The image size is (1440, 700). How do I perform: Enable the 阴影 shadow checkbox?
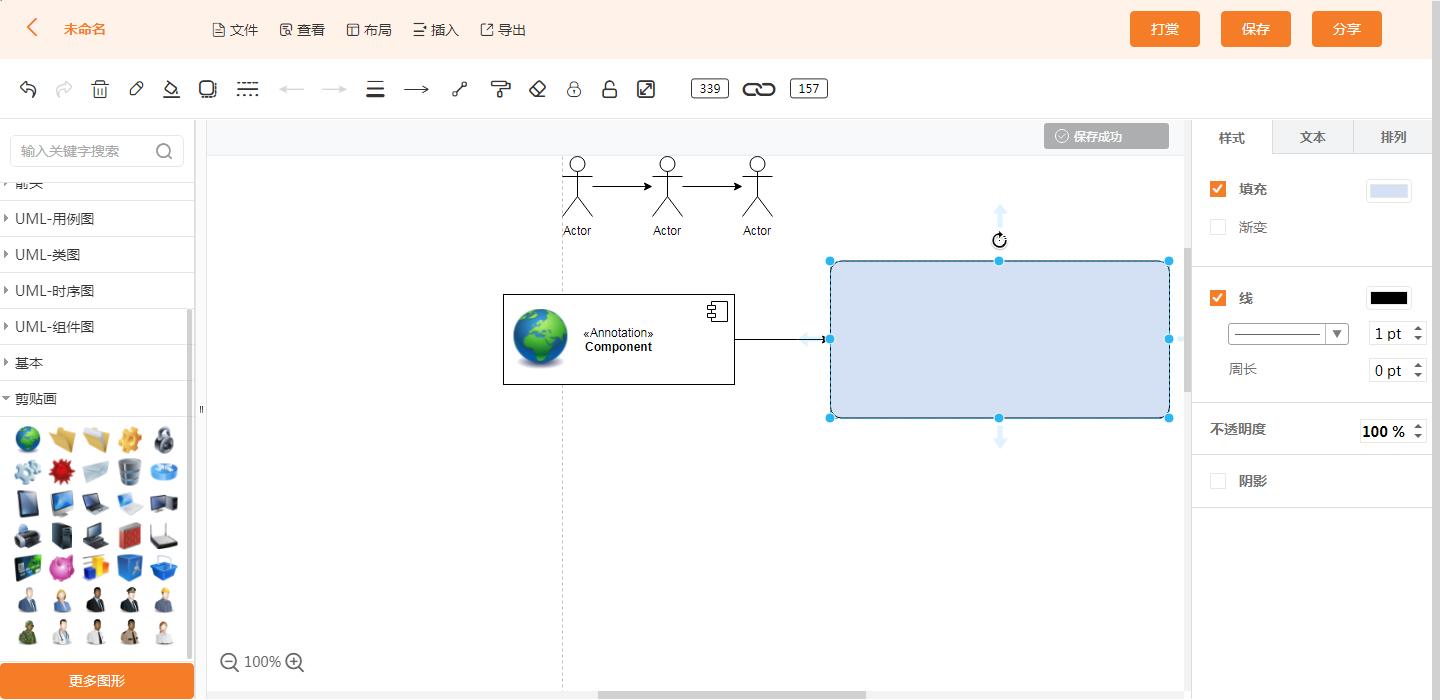pos(1218,481)
